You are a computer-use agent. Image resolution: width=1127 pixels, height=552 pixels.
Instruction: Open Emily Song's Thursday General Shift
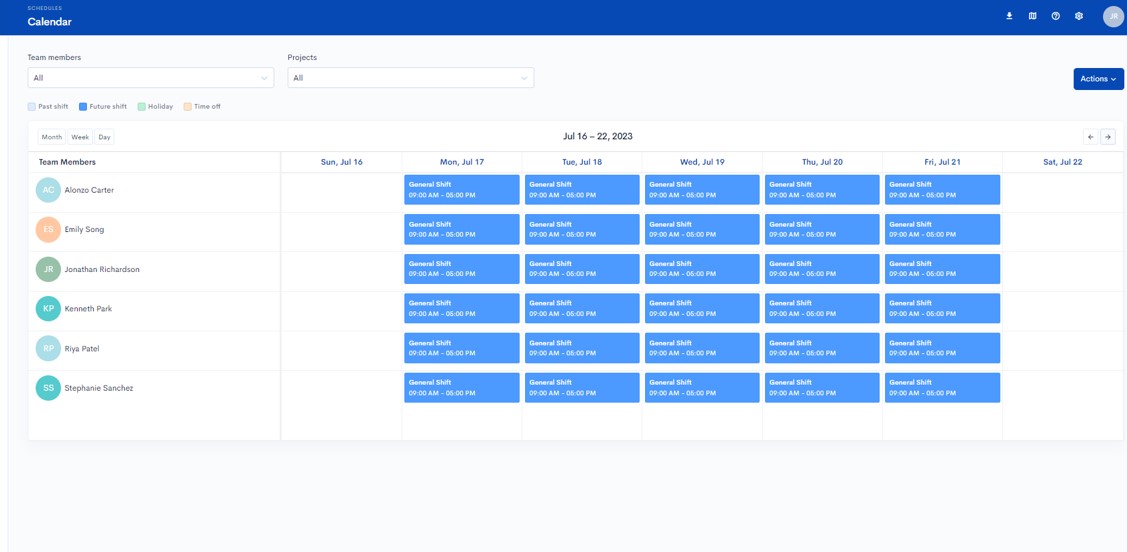click(x=822, y=229)
